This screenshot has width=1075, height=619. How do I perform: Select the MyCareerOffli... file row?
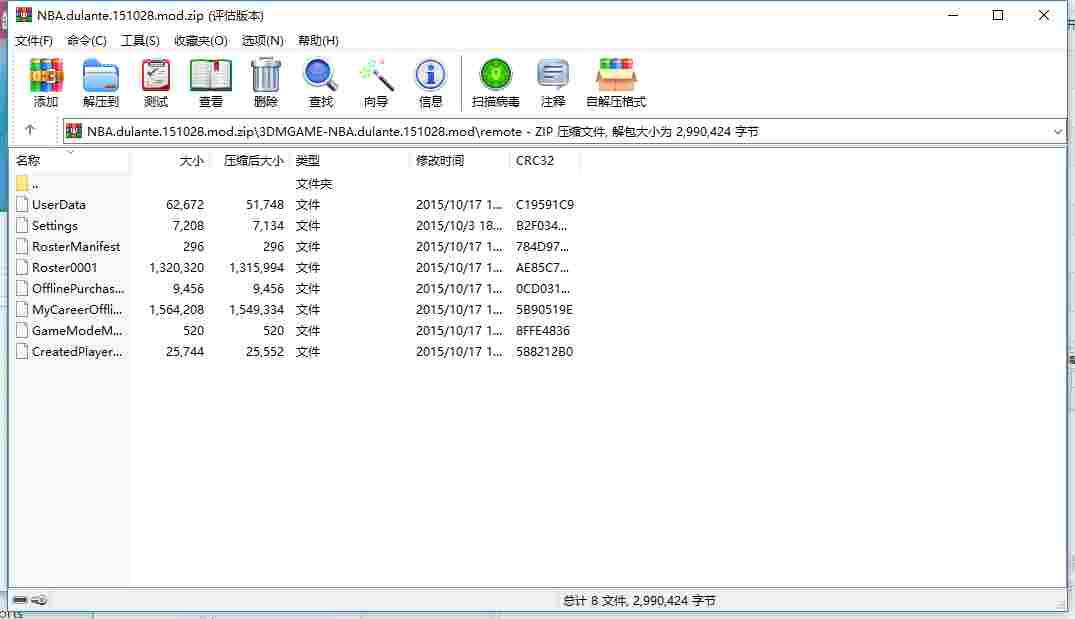295,309
